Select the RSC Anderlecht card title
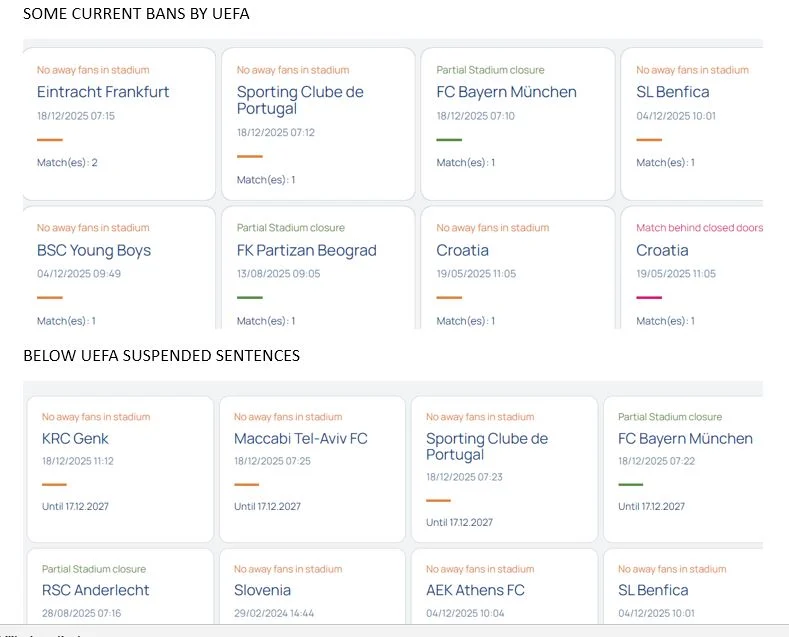Image resolution: width=789 pixels, height=637 pixels. [95, 590]
